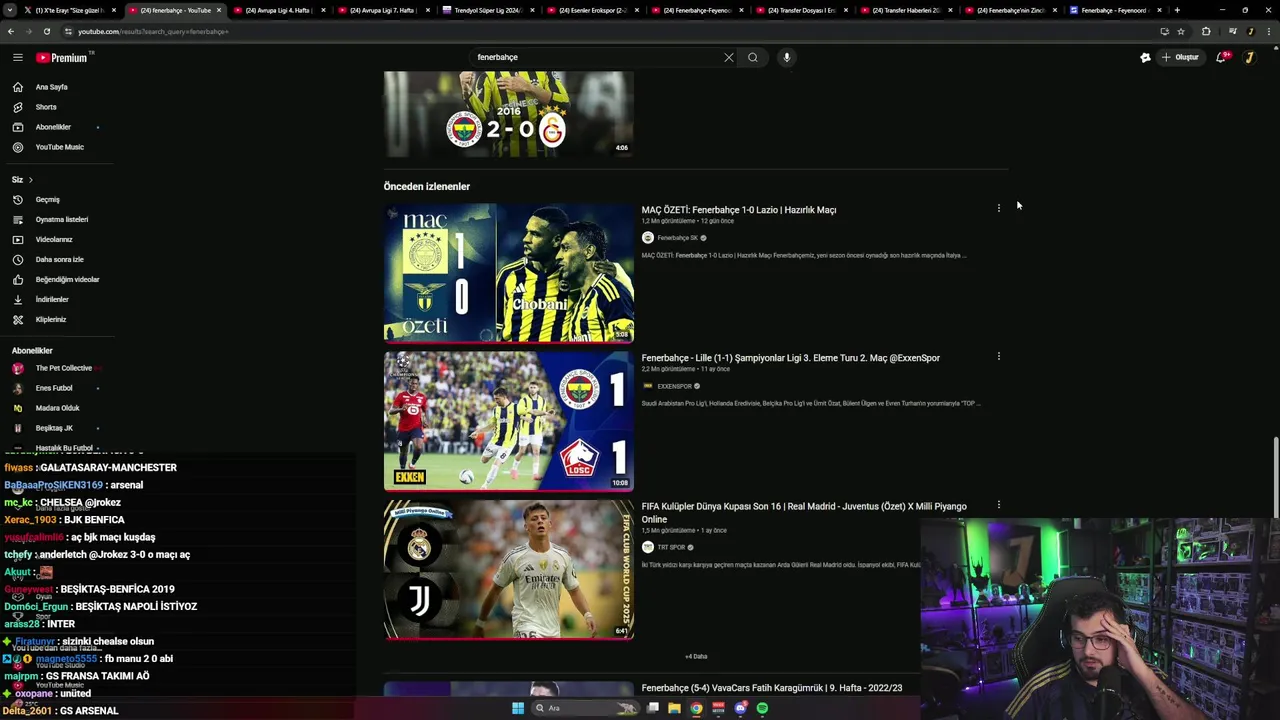Viewport: 1280px width, 720px height.
Task: Switch to Avrupa Ligi 4. Hafta tab
Action: pos(277,10)
